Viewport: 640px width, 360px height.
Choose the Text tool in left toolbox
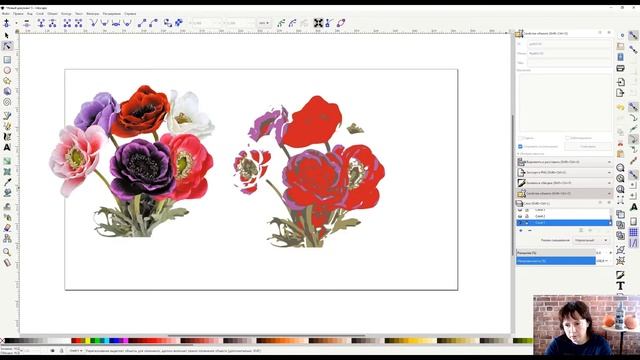[7, 147]
